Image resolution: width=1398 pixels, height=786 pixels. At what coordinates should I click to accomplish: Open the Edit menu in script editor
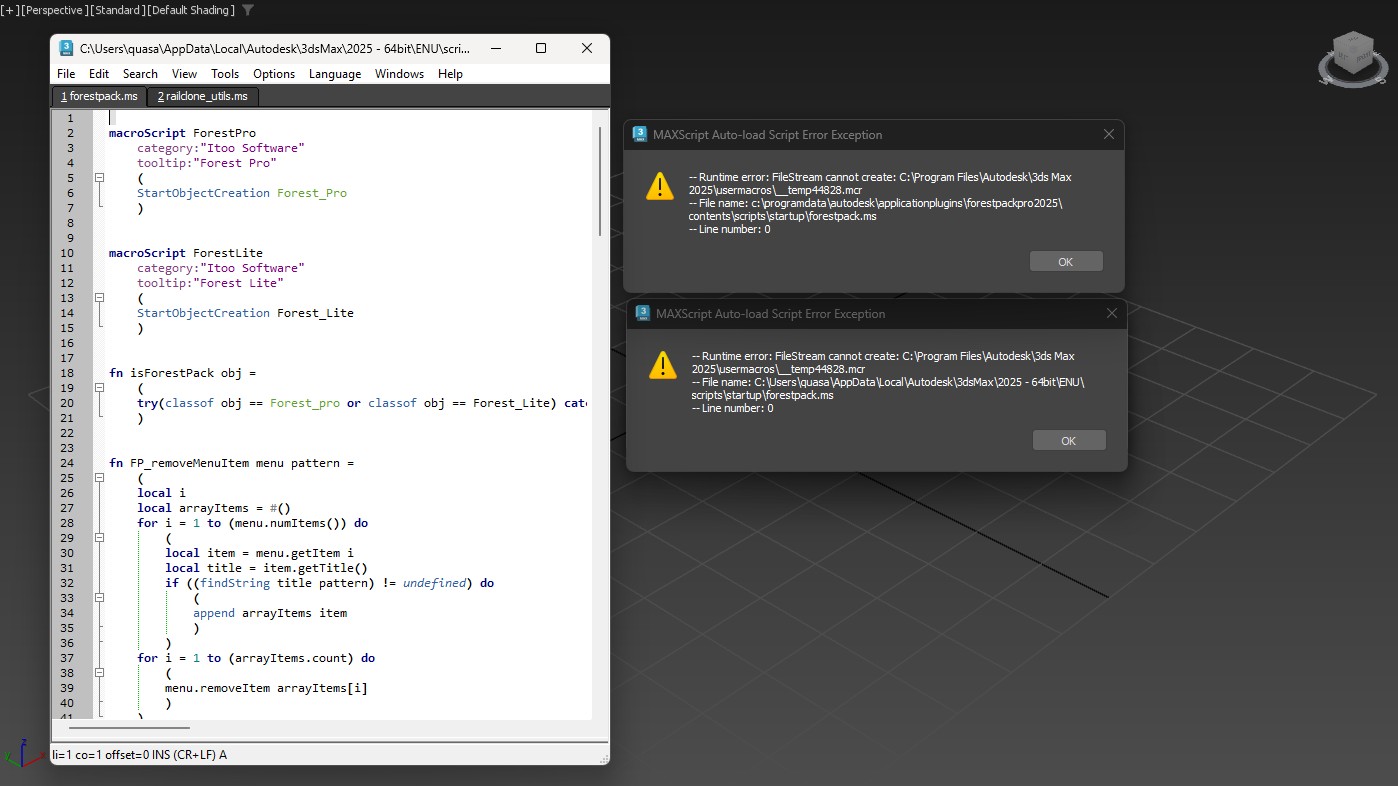99,74
